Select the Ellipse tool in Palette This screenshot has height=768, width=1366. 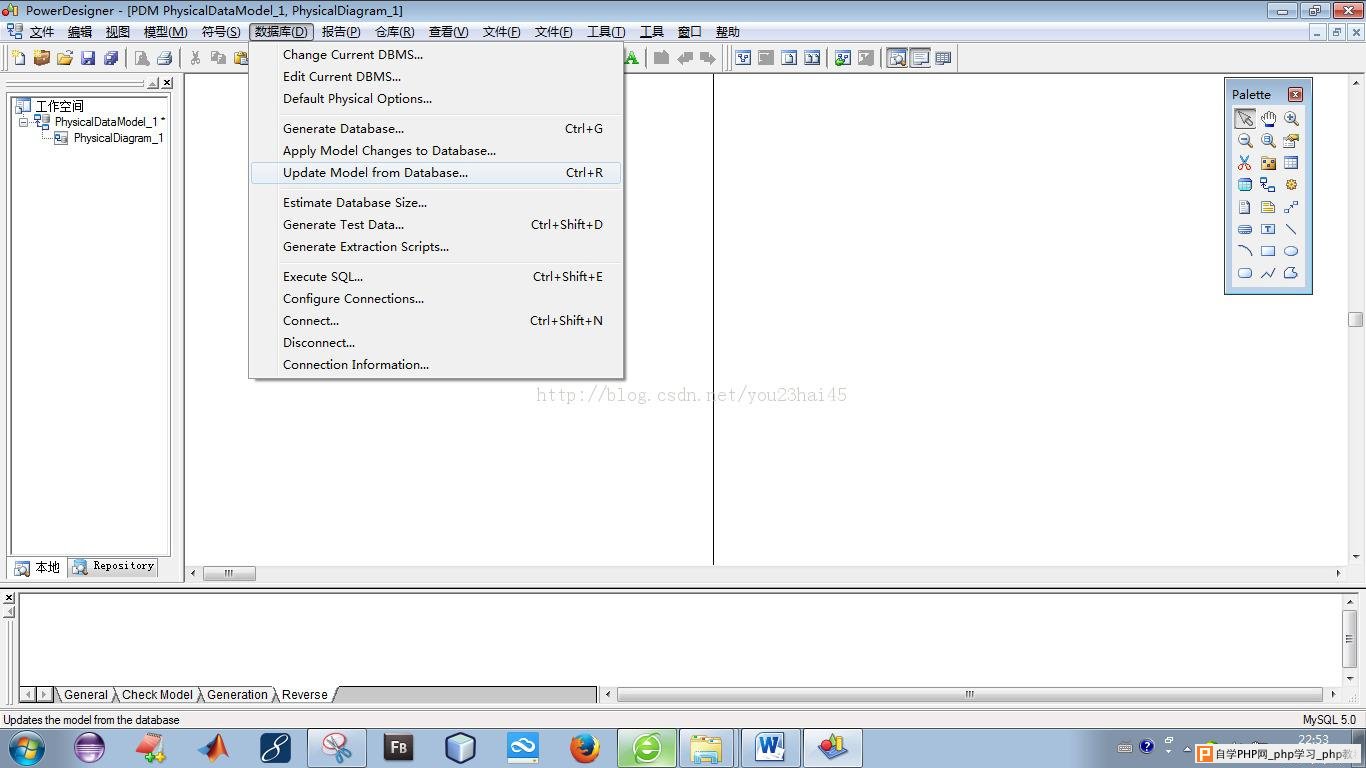coord(1291,251)
